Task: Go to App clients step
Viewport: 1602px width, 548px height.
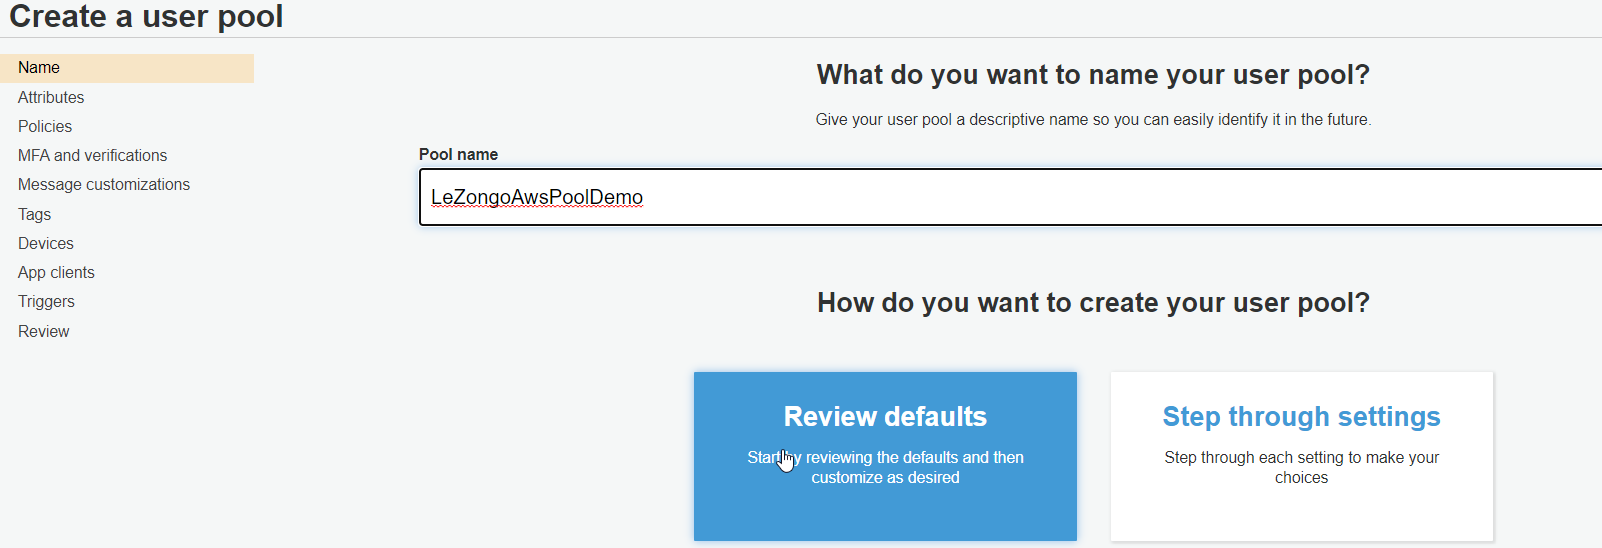Action: [x=56, y=272]
